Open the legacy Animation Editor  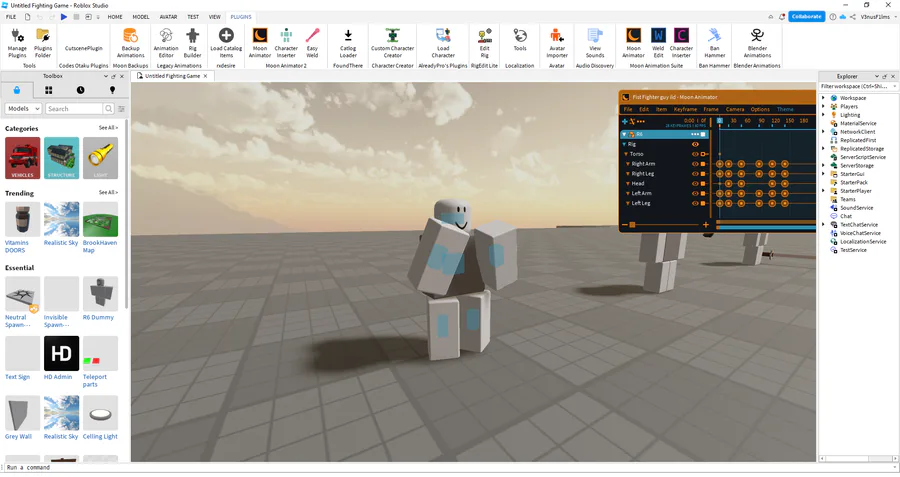[166, 43]
